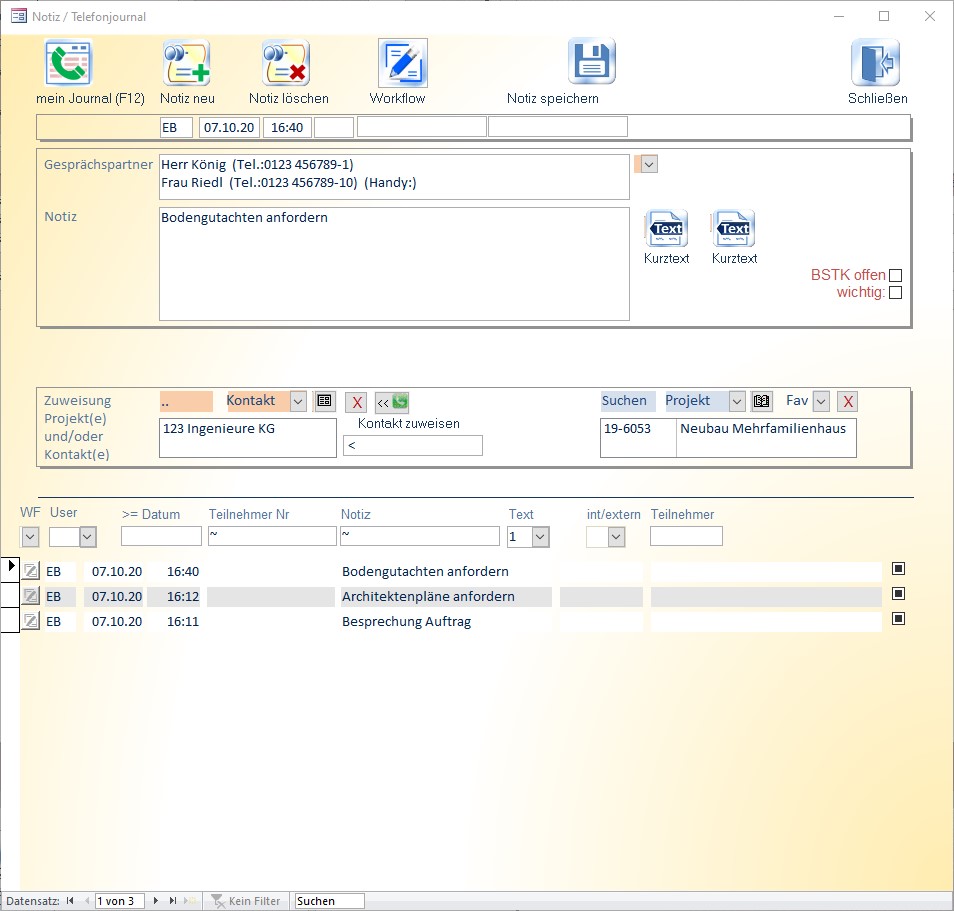Click the green Kontakt zuweisen arrow button

pyautogui.click(x=392, y=402)
